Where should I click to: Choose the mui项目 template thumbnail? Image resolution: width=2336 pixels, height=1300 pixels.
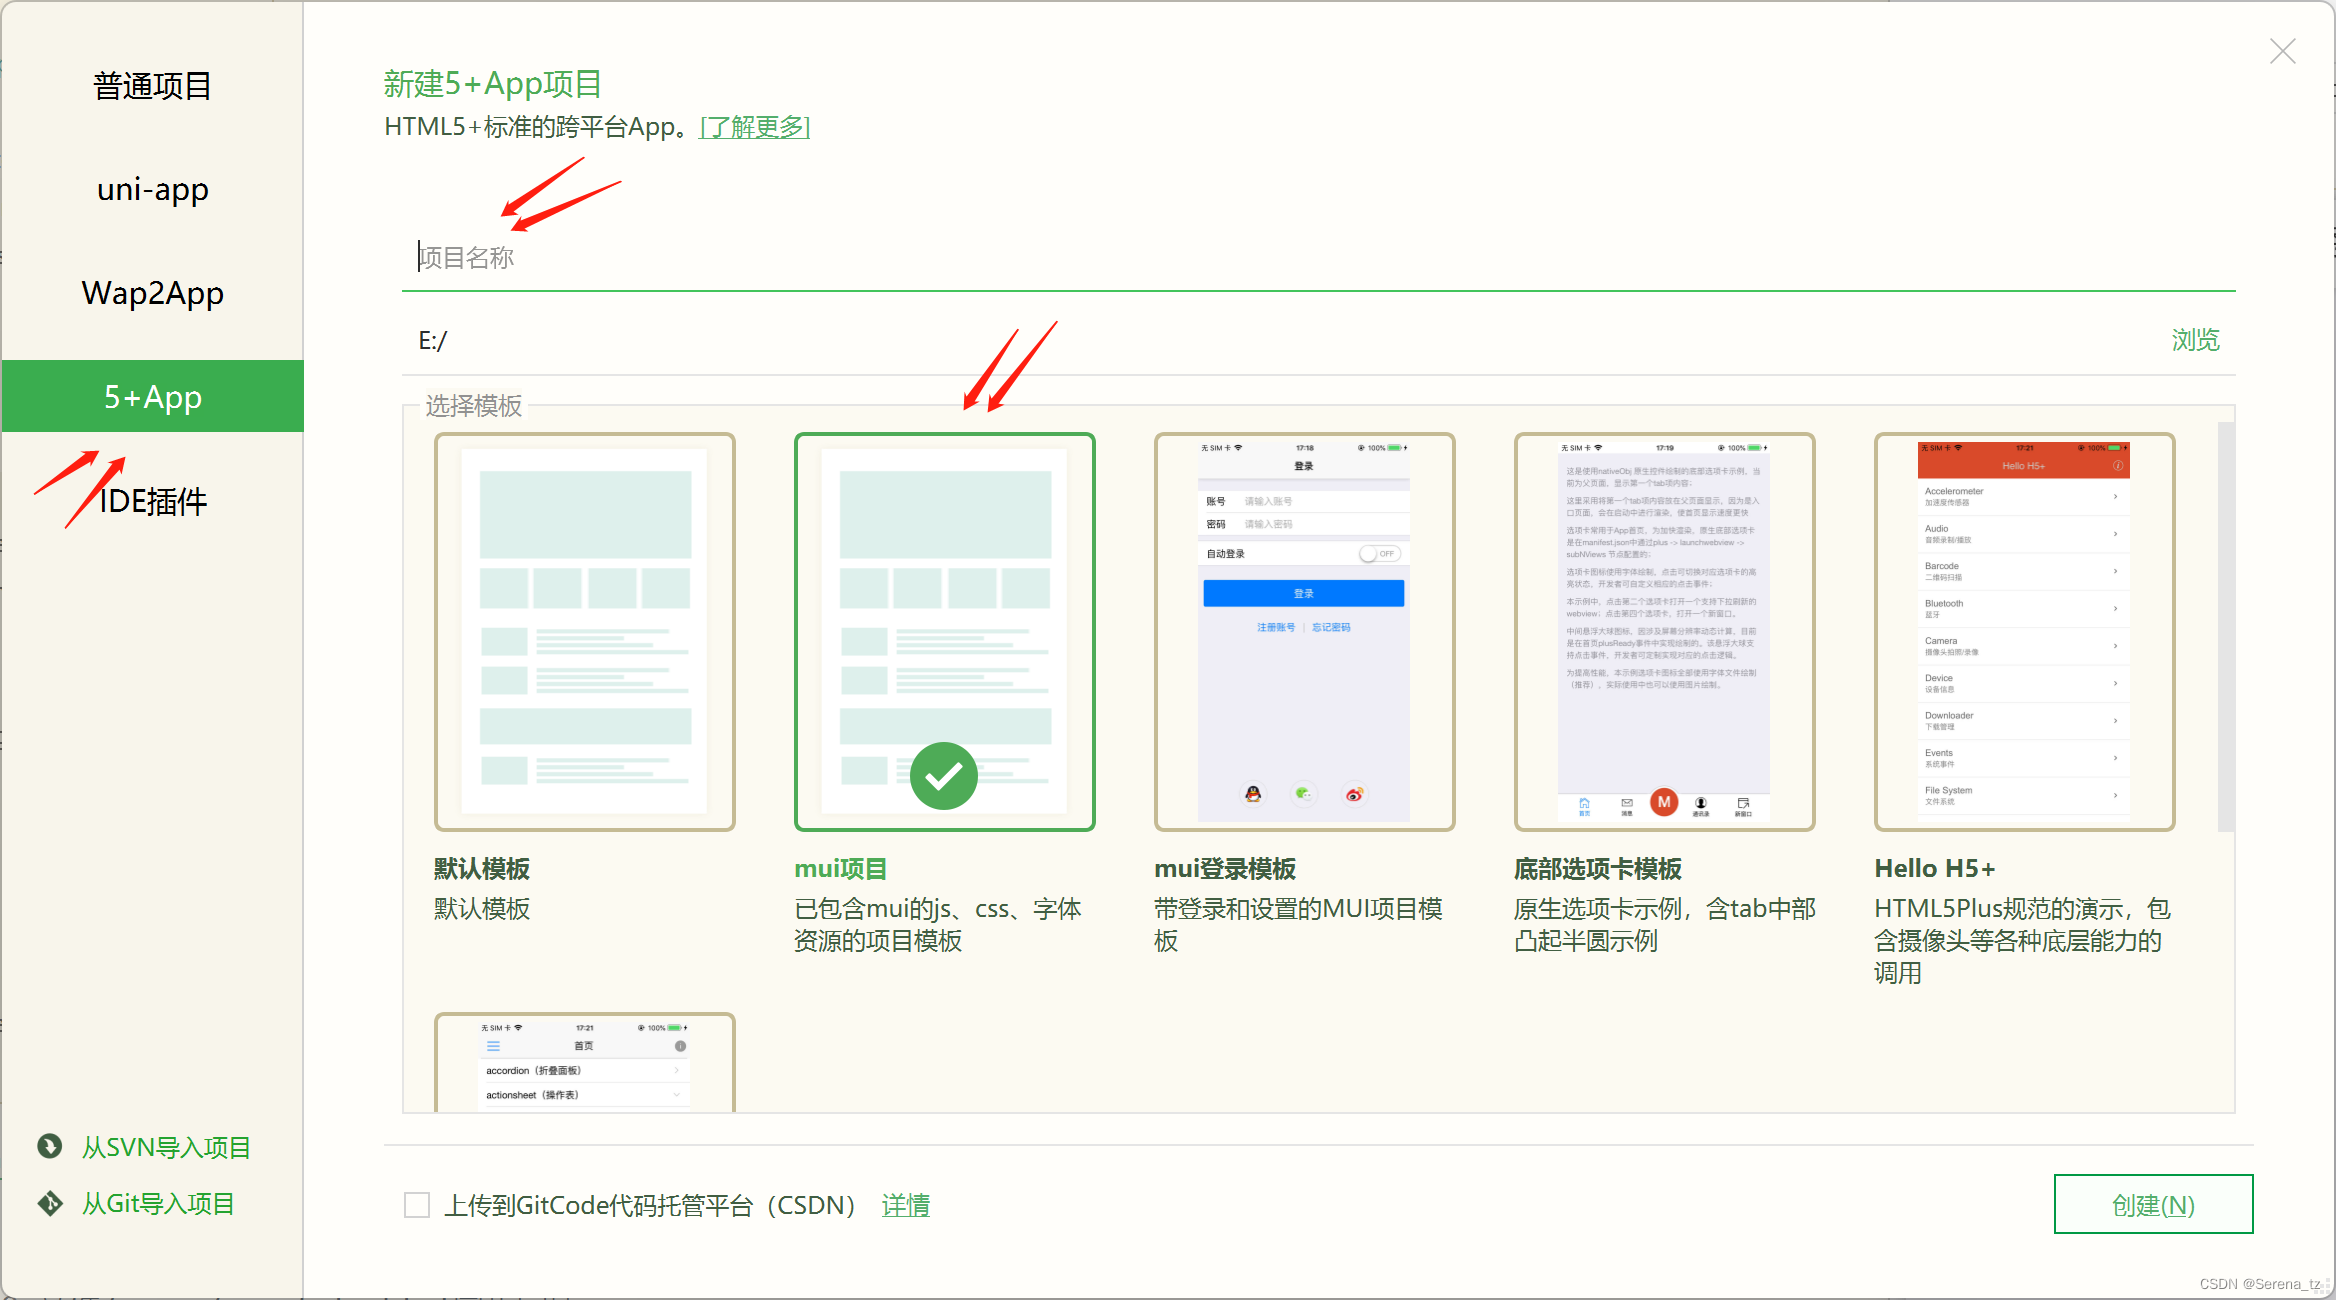(x=945, y=632)
